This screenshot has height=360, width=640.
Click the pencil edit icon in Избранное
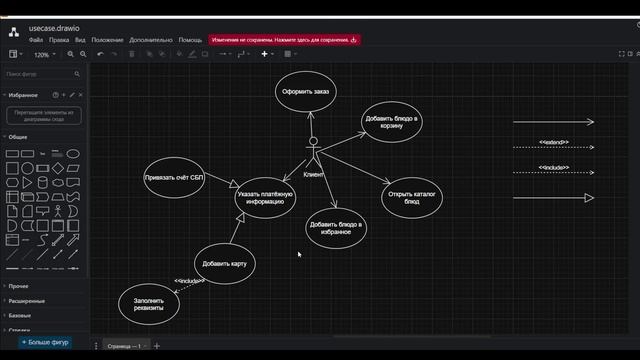pyautogui.click(x=72, y=95)
